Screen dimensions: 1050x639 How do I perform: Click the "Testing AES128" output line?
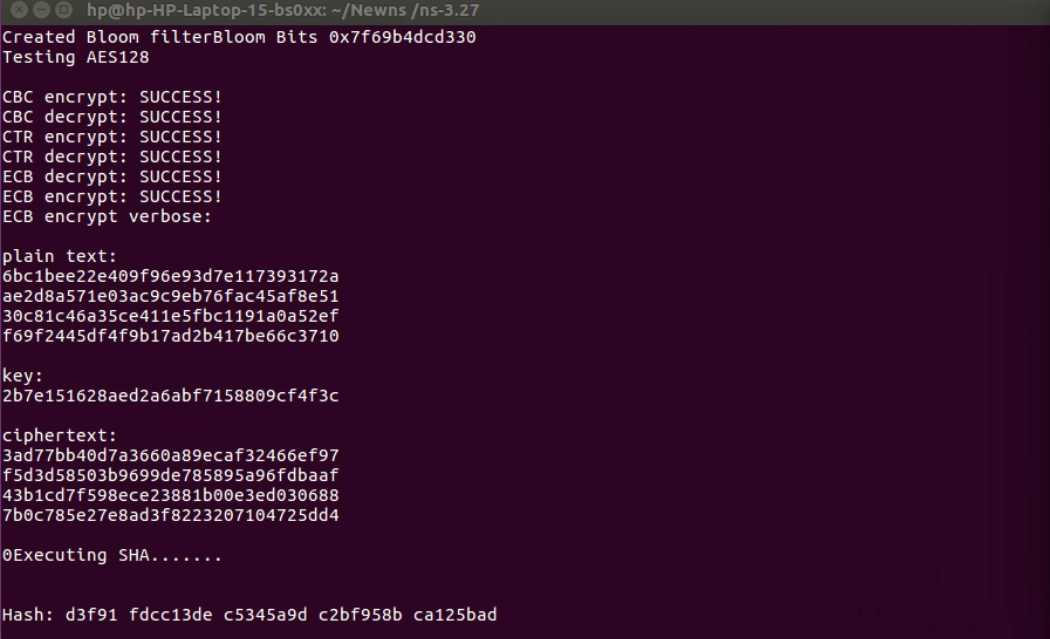click(75, 57)
